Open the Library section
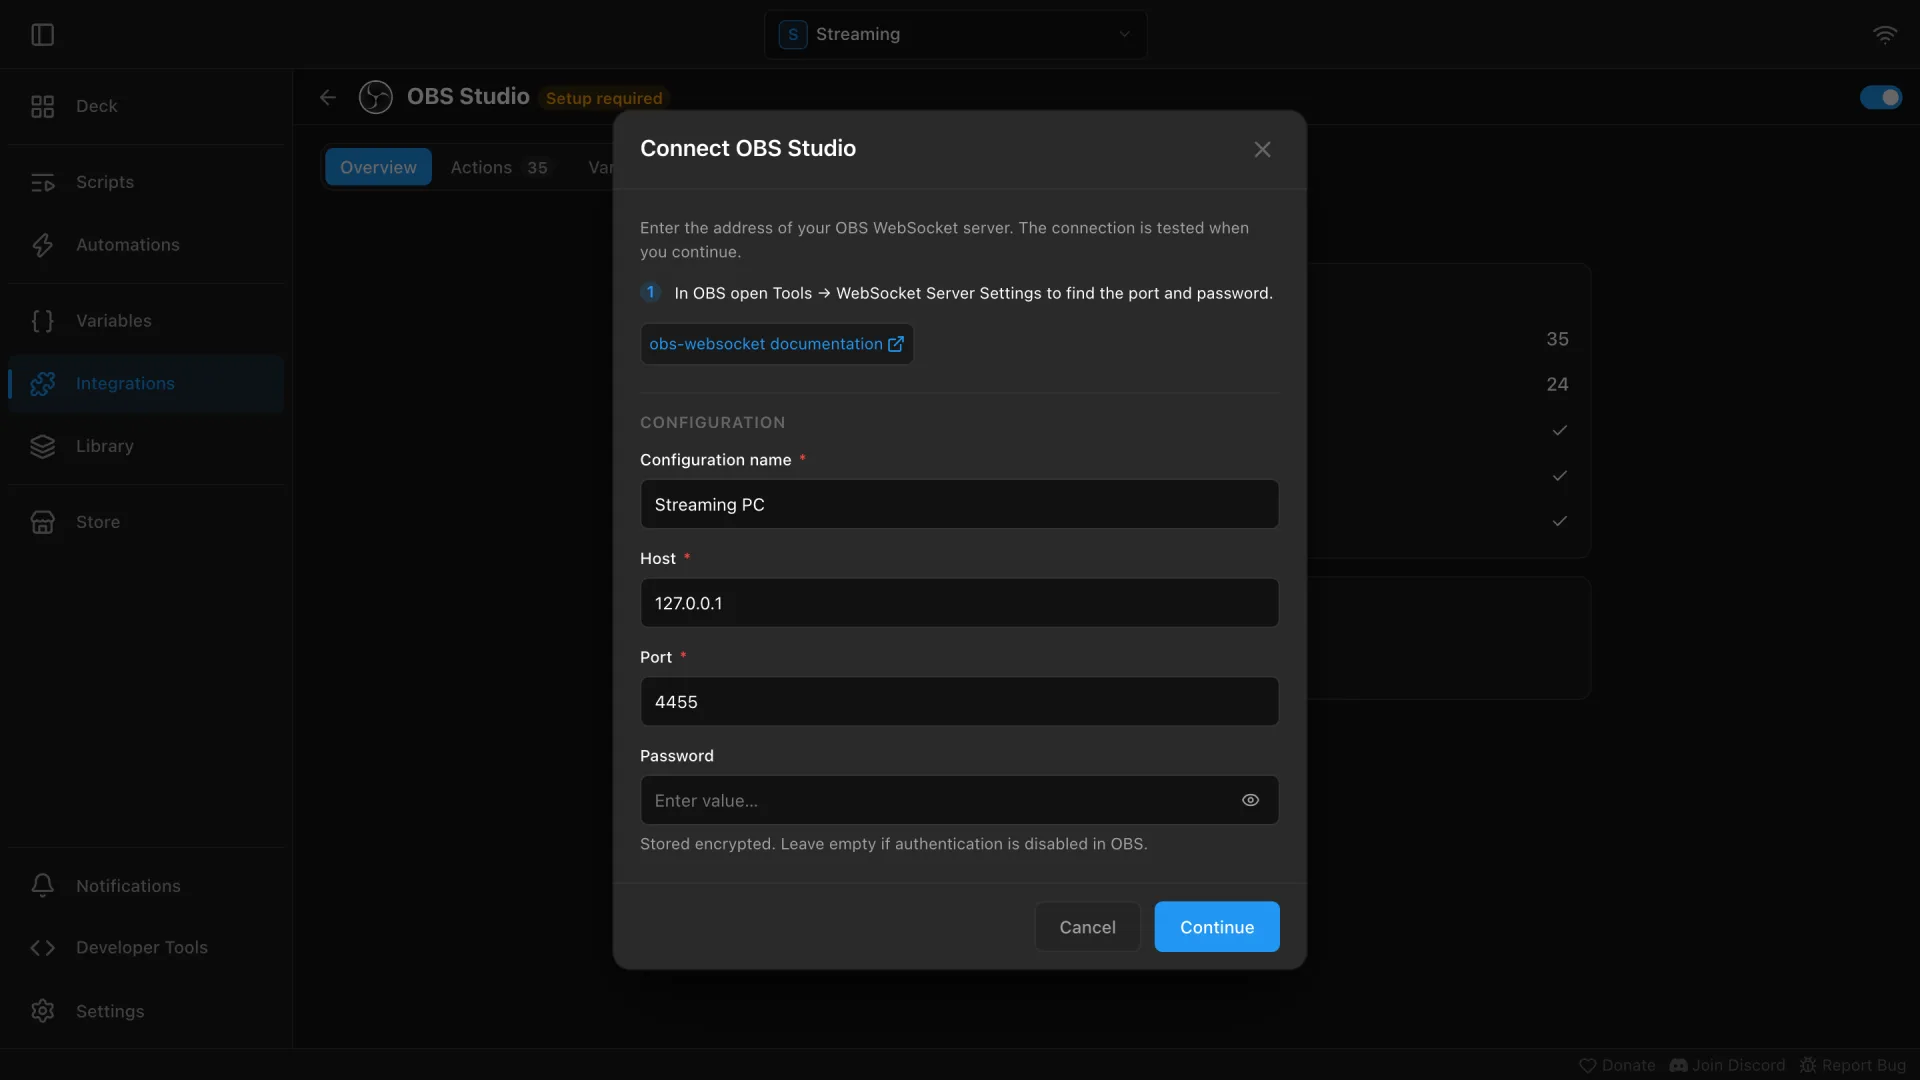Screen dimensions: 1920x1080 pyautogui.click(x=146, y=446)
